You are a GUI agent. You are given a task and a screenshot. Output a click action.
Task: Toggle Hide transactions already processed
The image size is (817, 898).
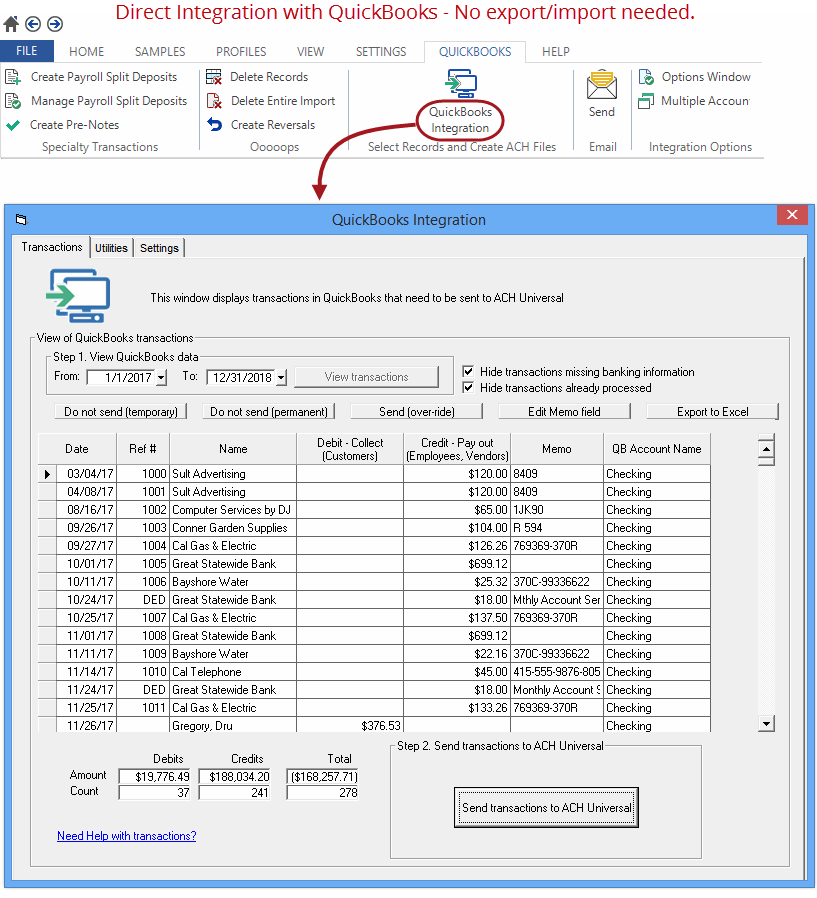pos(468,388)
